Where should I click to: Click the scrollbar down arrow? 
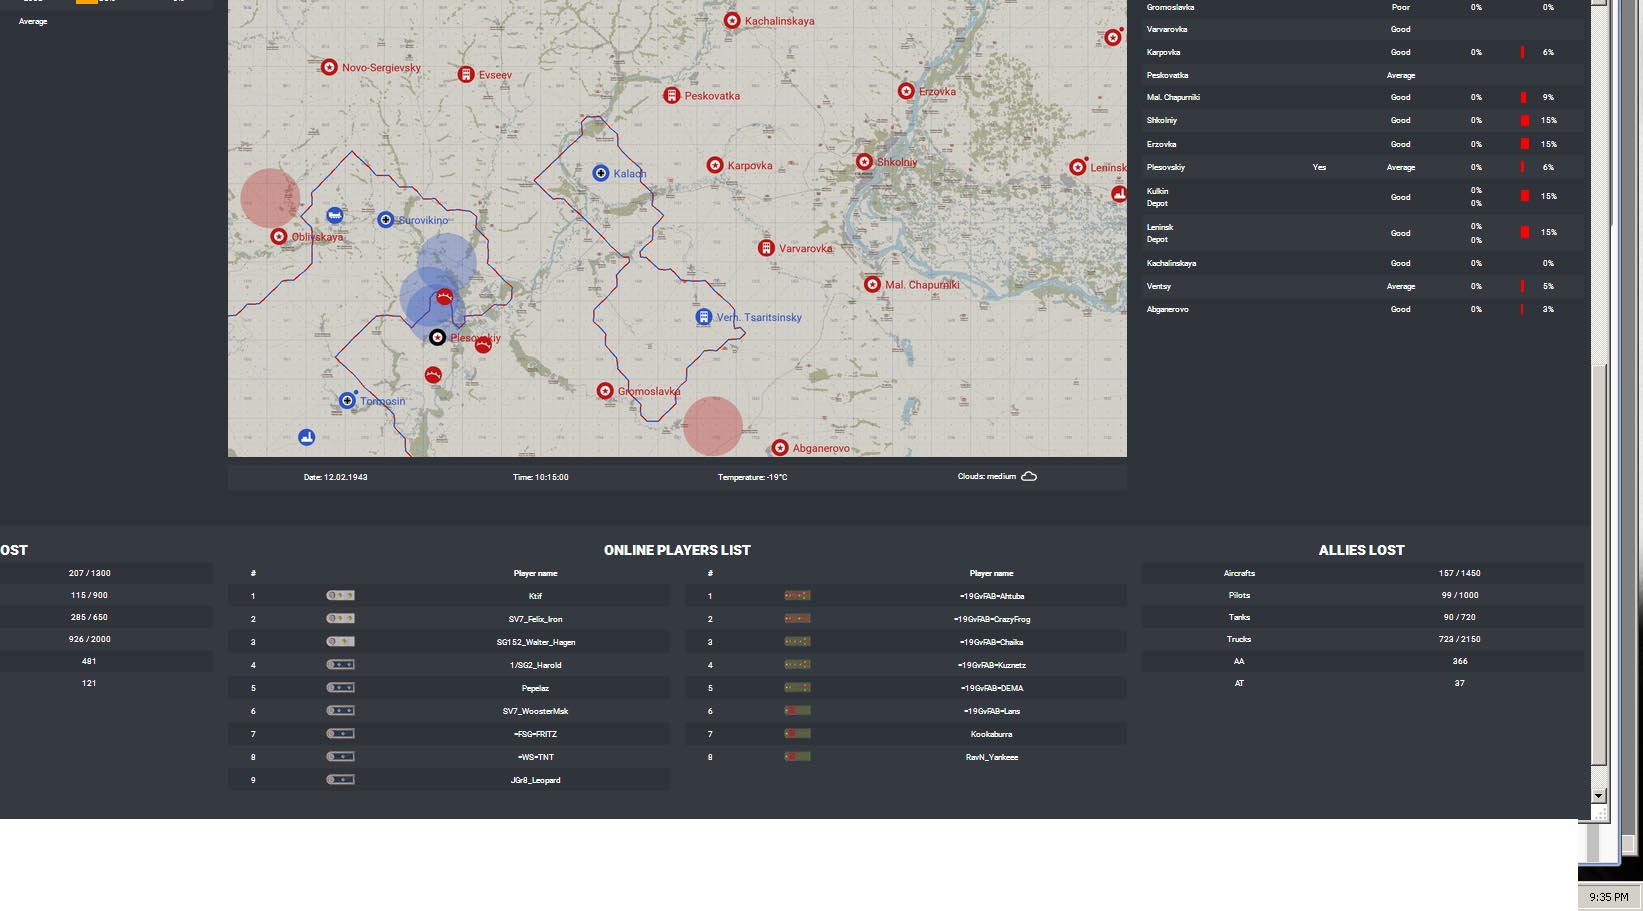(x=1598, y=795)
